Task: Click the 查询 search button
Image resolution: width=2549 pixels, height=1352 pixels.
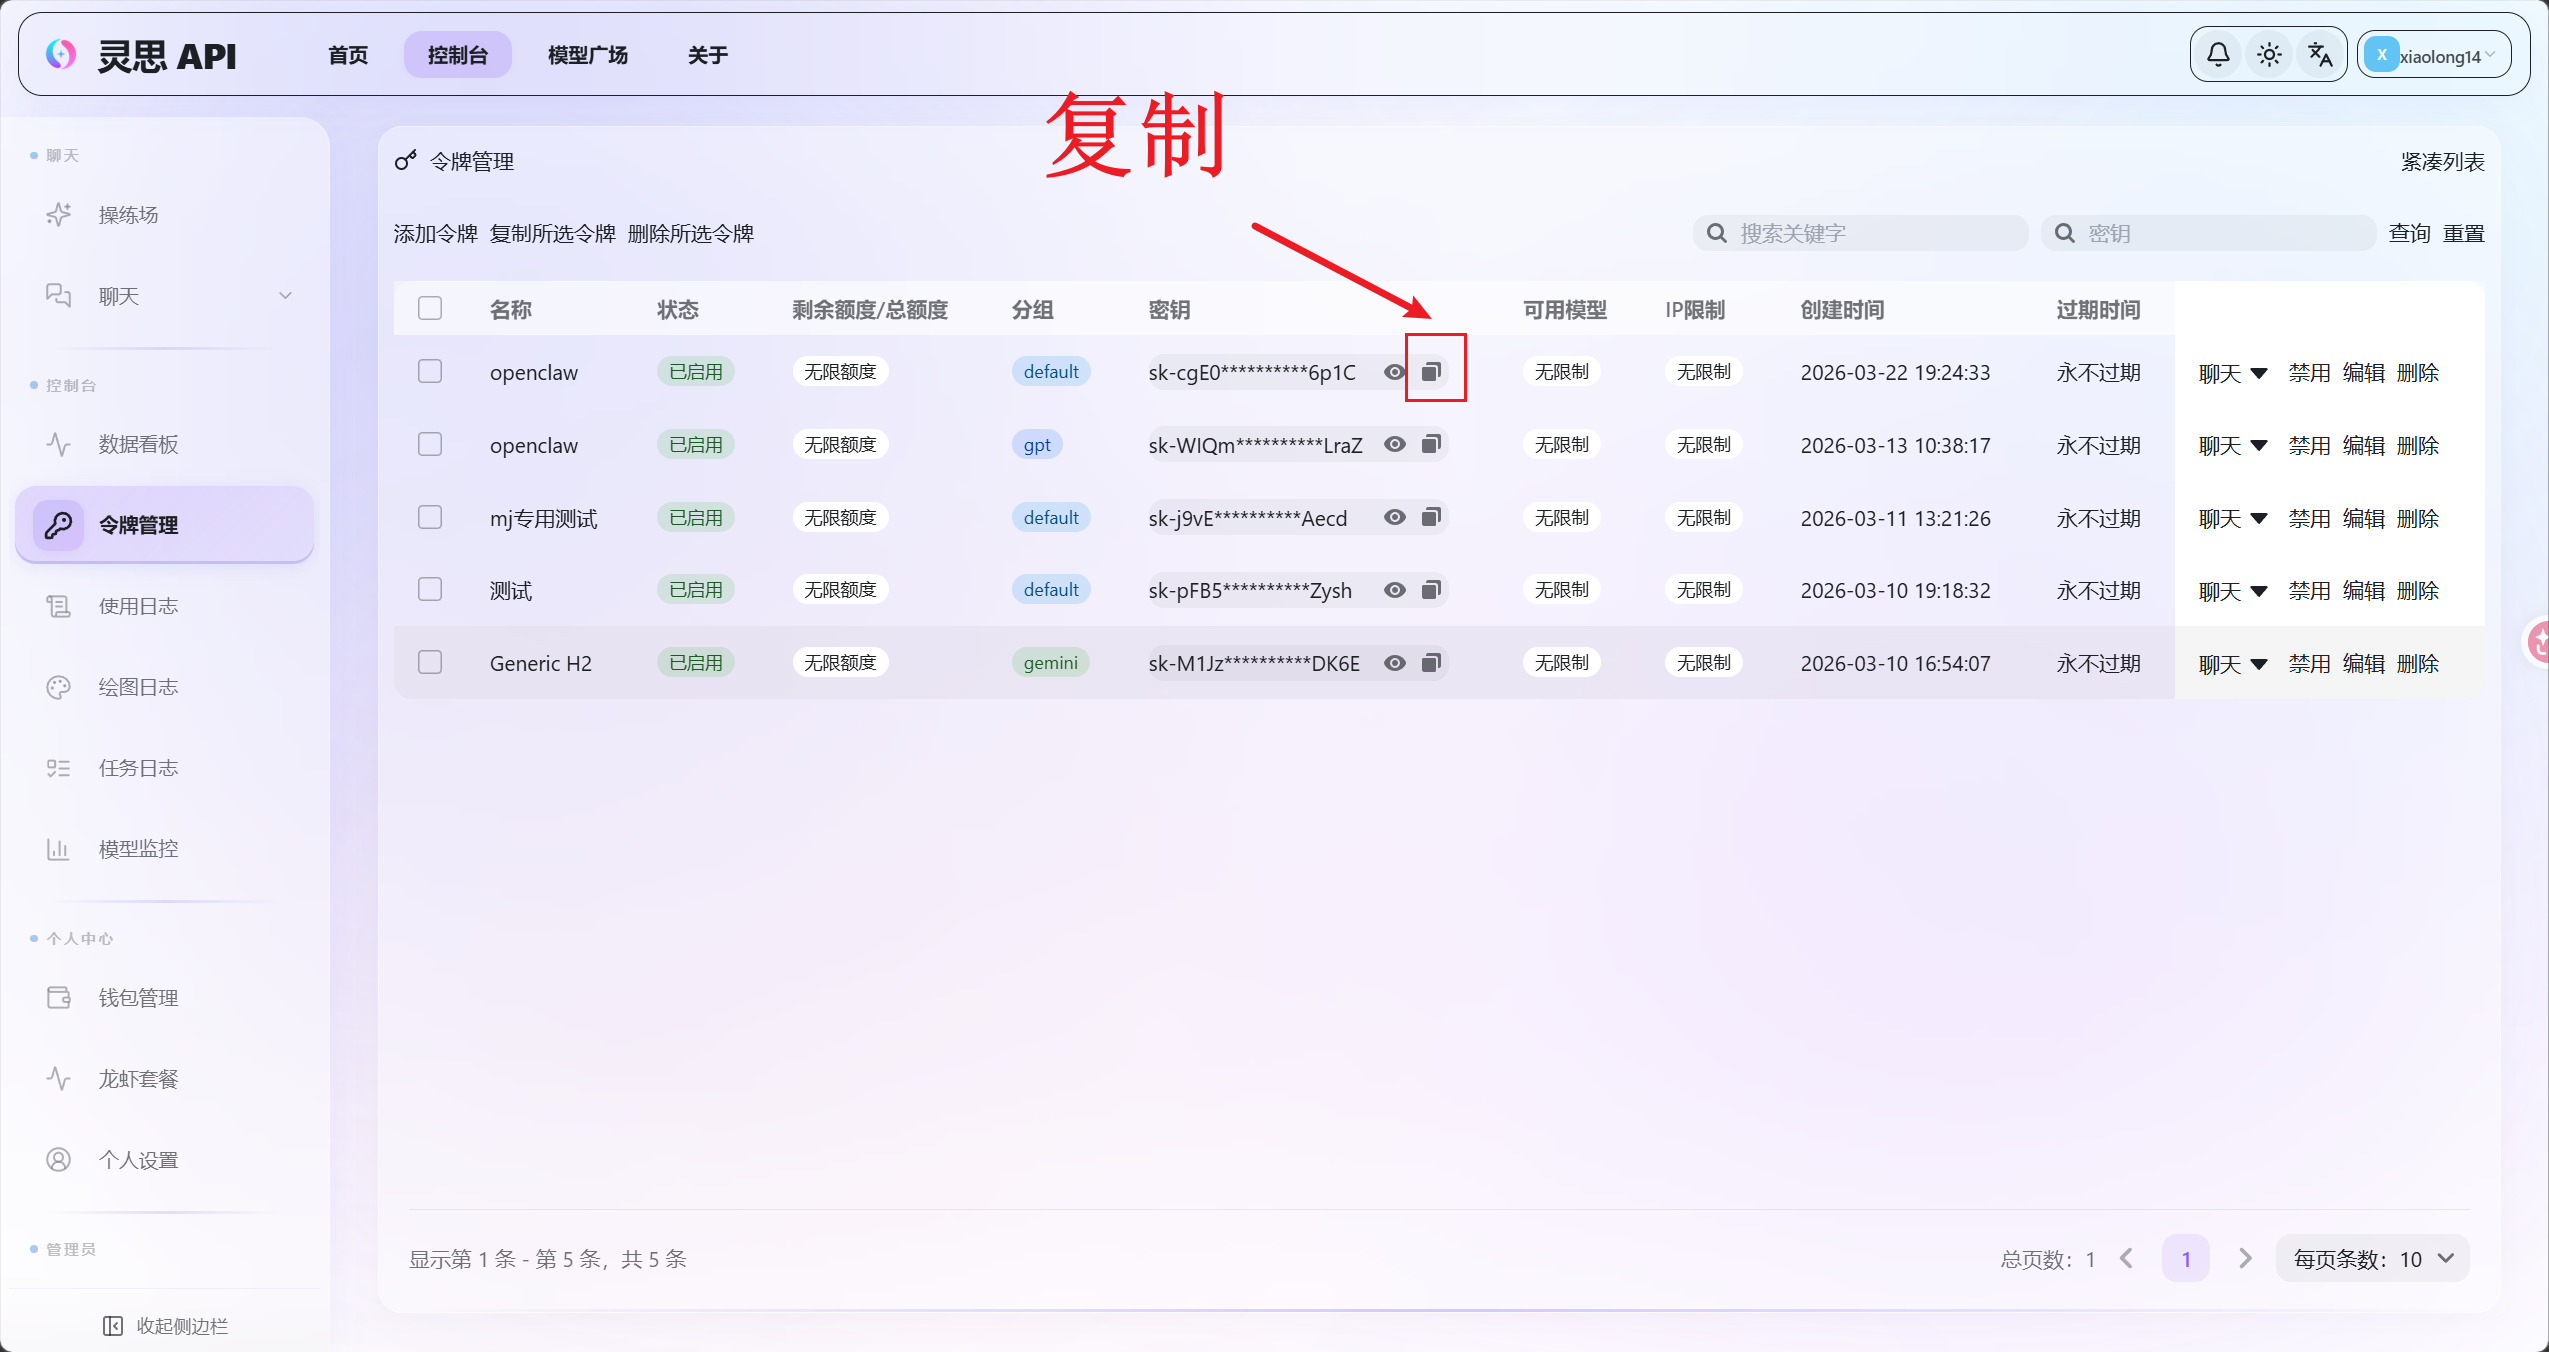Action: point(2409,234)
